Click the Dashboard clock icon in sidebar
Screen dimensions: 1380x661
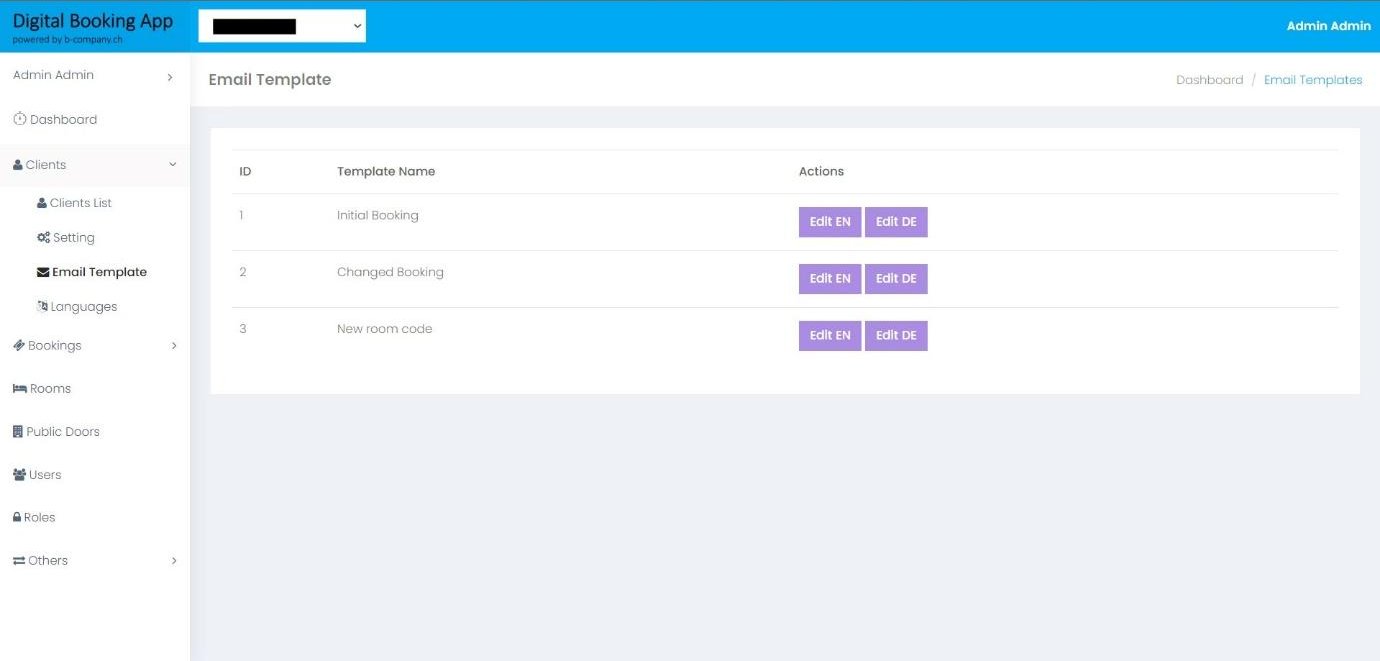tap(19, 119)
